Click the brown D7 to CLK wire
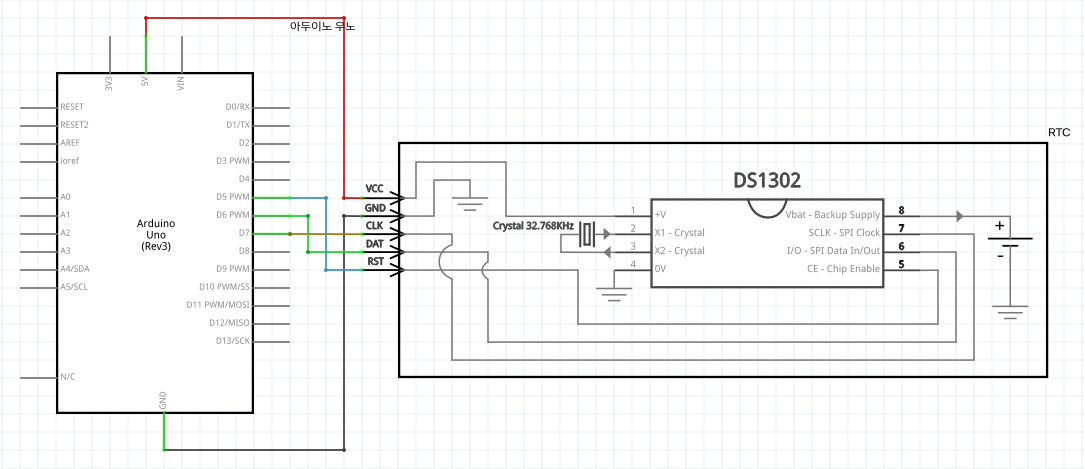The width and height of the screenshot is (1085, 469). (326, 234)
